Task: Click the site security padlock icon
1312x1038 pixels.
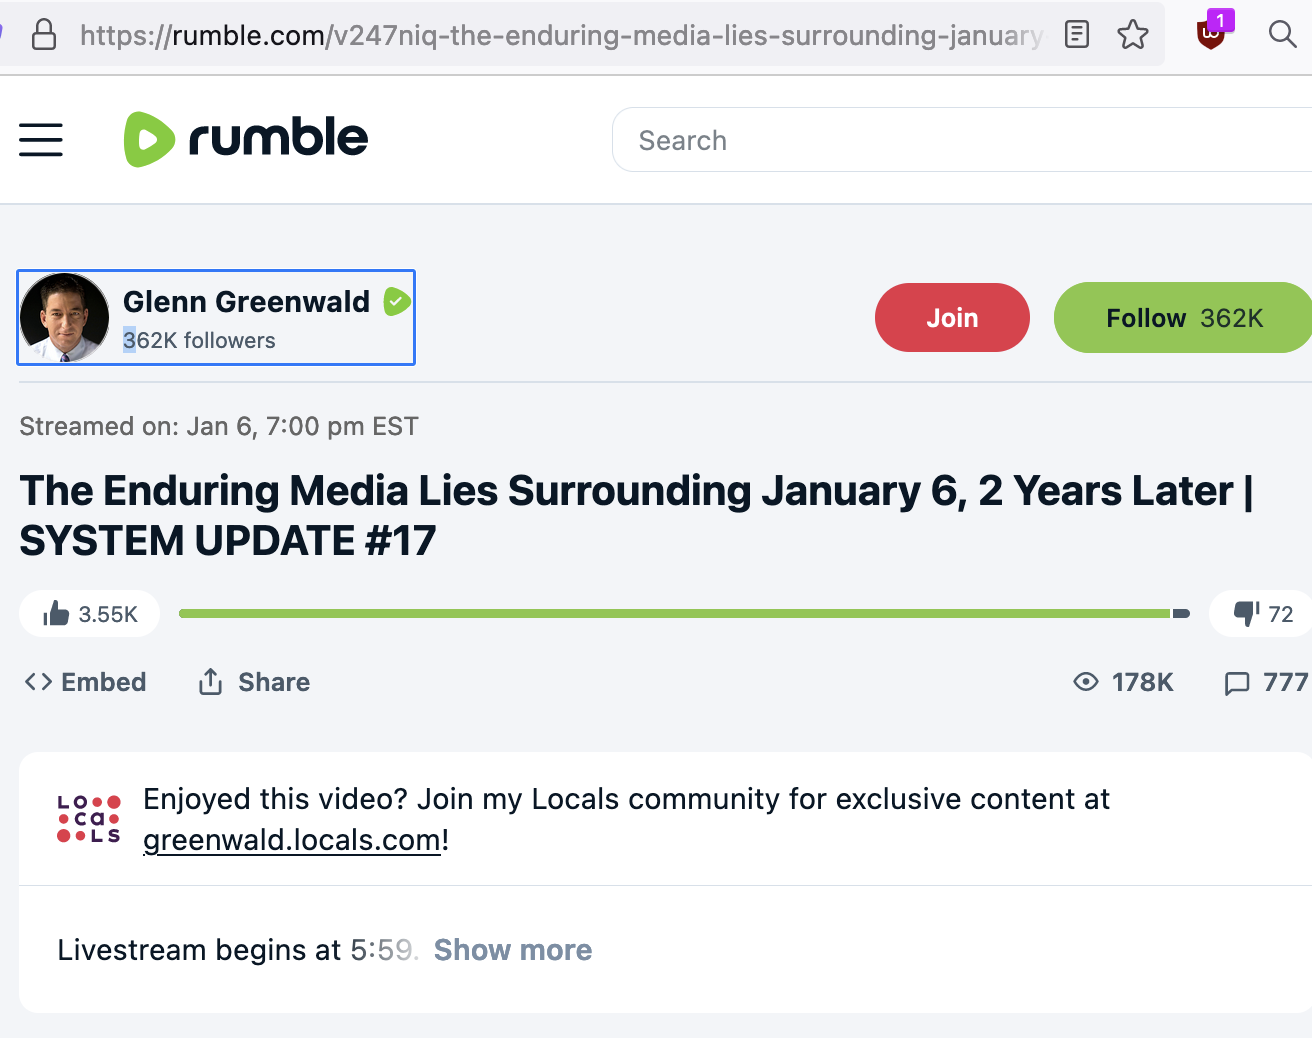Action: pyautogui.click(x=44, y=35)
